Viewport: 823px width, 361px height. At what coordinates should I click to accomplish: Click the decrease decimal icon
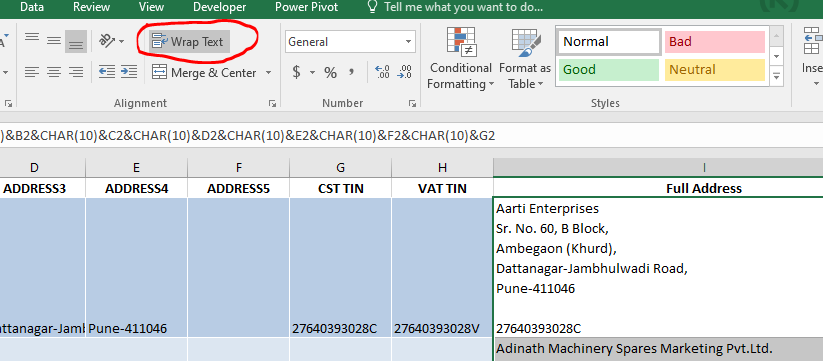click(405, 72)
